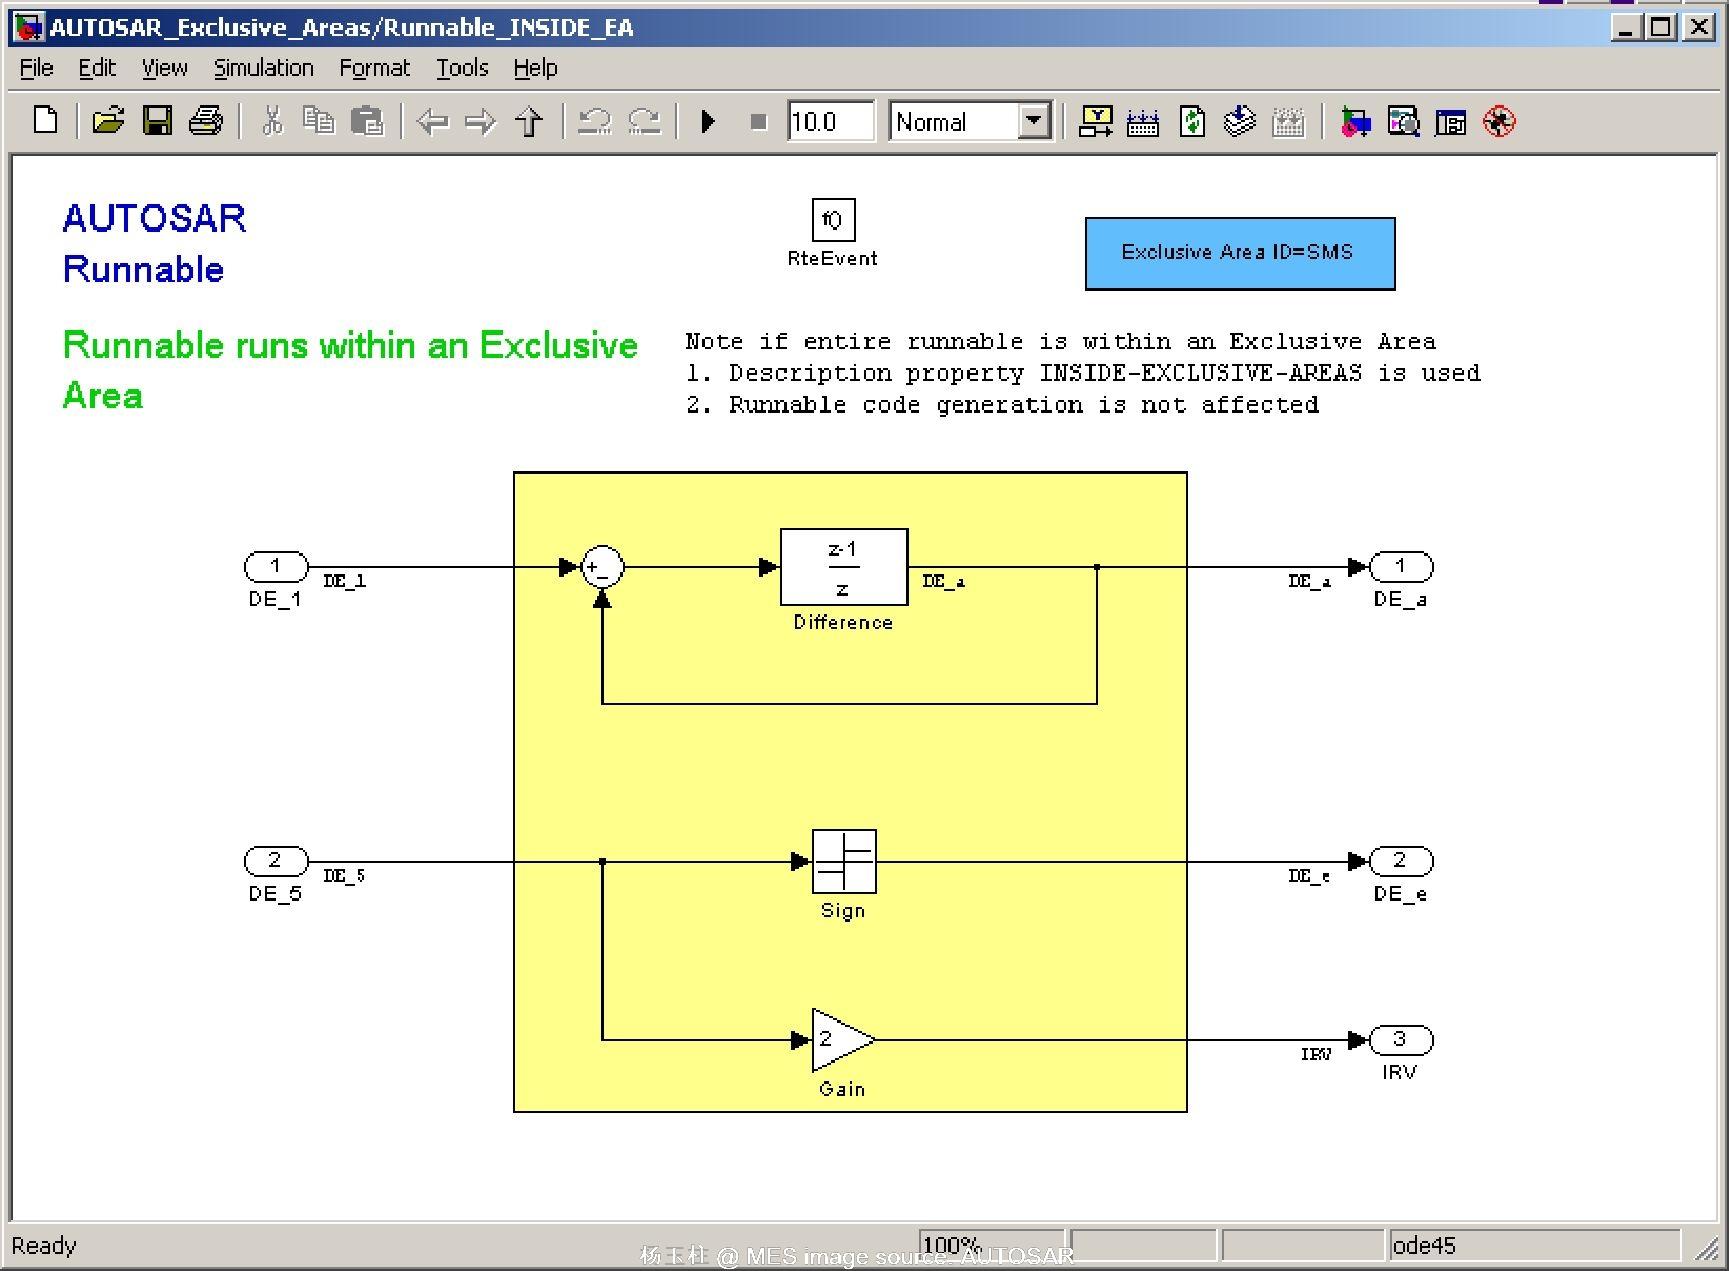Open the Normal simulation mode dropdown
This screenshot has height=1271, width=1729.
coord(1035,121)
